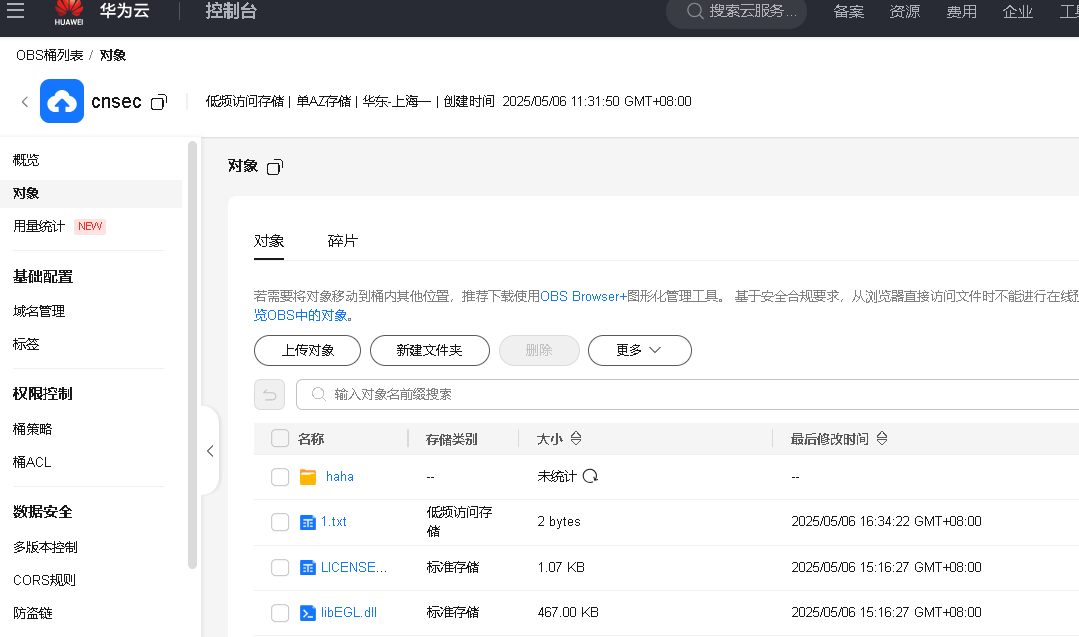The width and height of the screenshot is (1079, 637).
Task: Tick the LICENSE file checkbox
Action: pos(280,568)
